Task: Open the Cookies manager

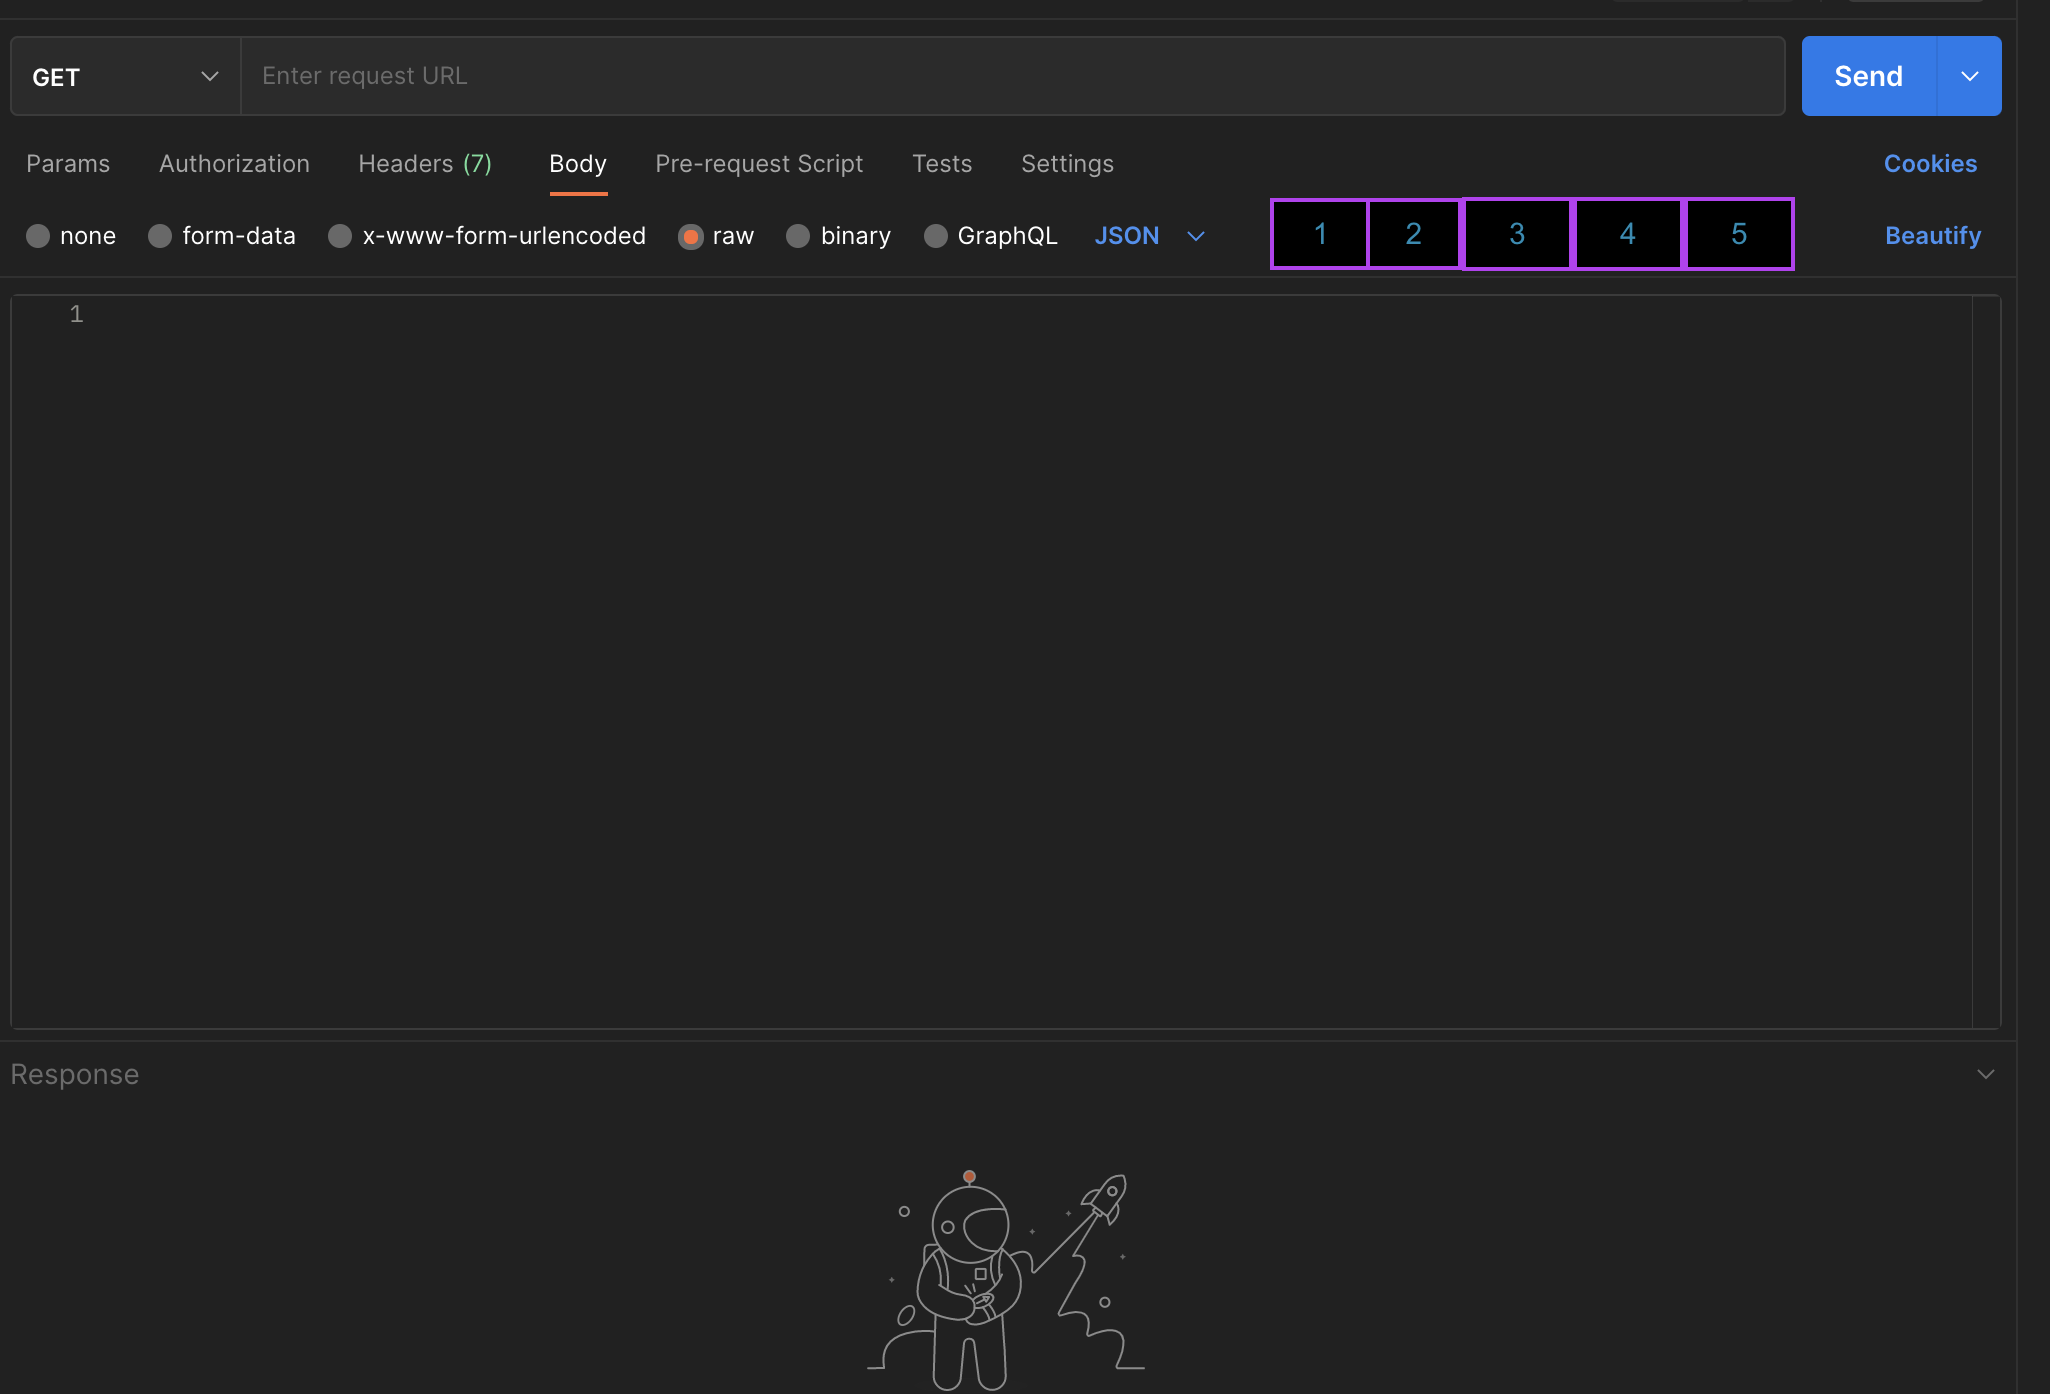Action: (x=1929, y=164)
